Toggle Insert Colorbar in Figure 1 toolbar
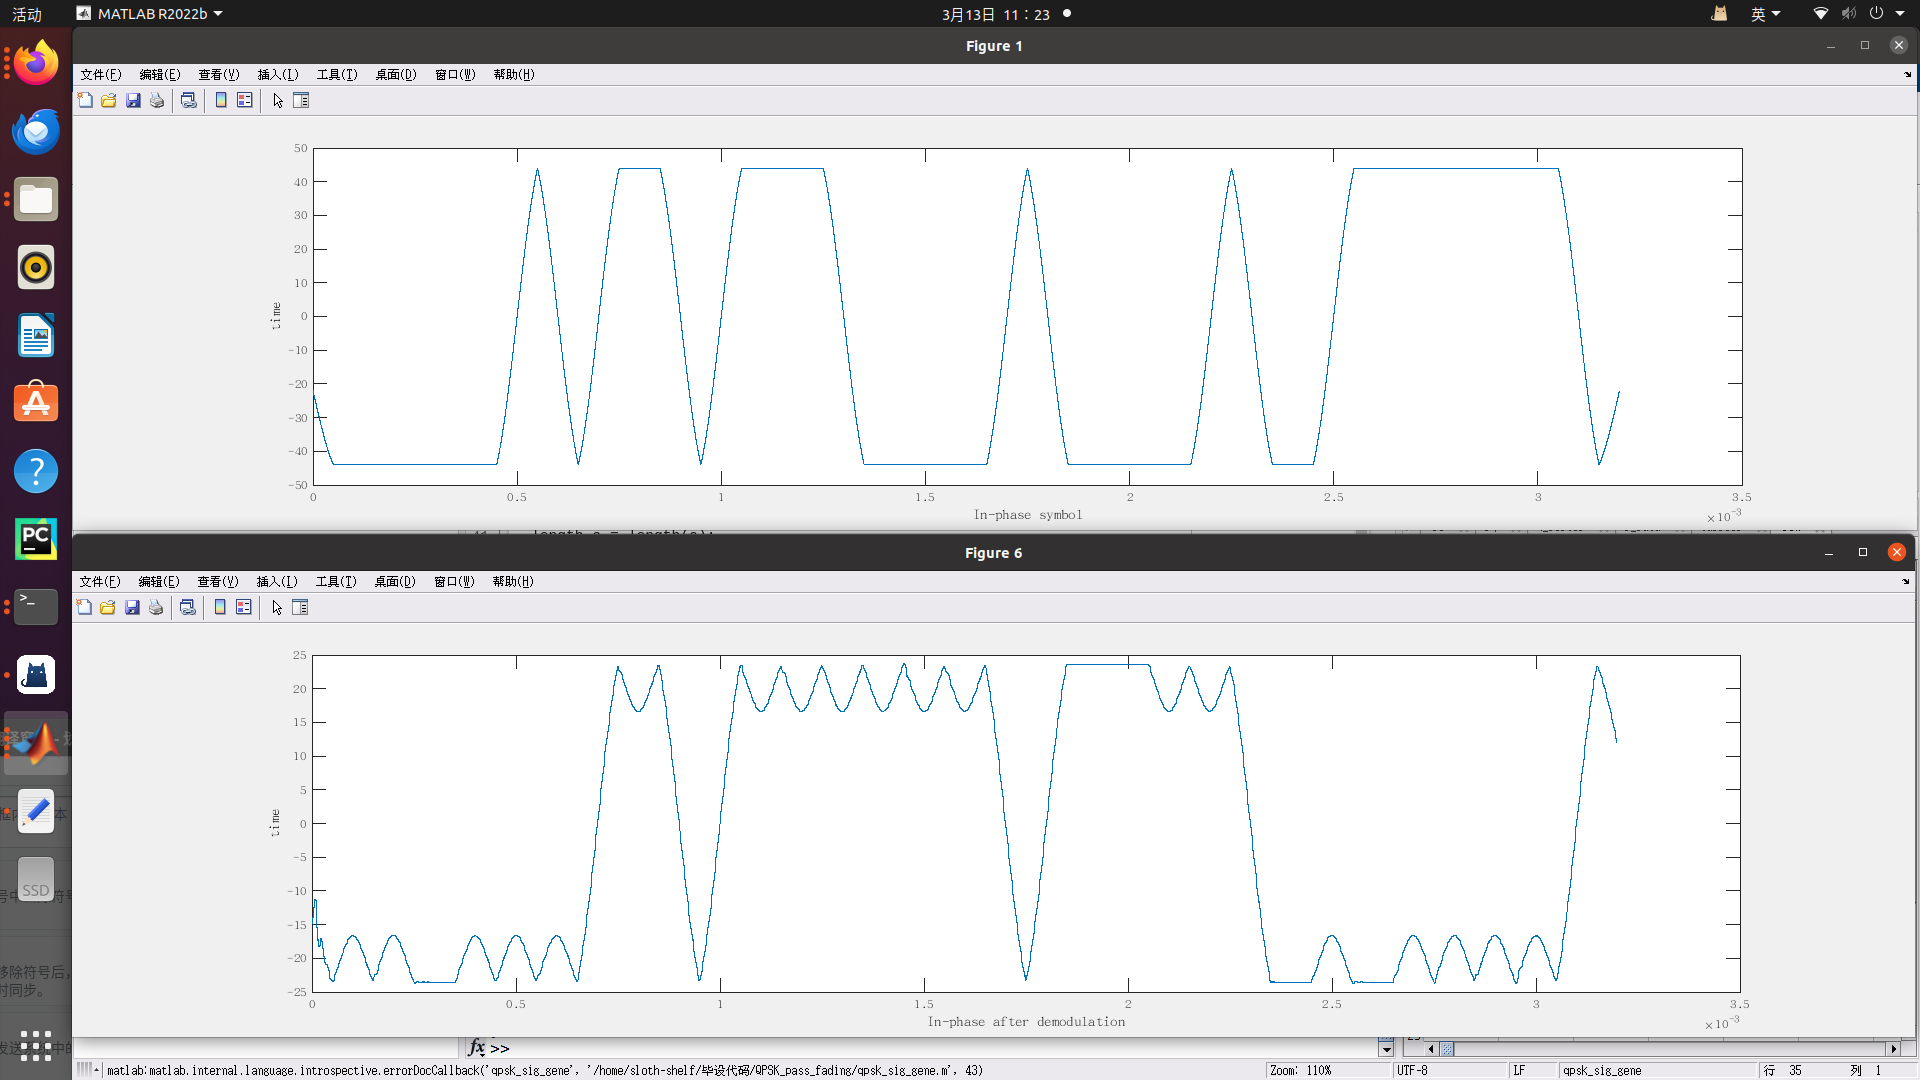This screenshot has width=1920, height=1080. point(221,100)
